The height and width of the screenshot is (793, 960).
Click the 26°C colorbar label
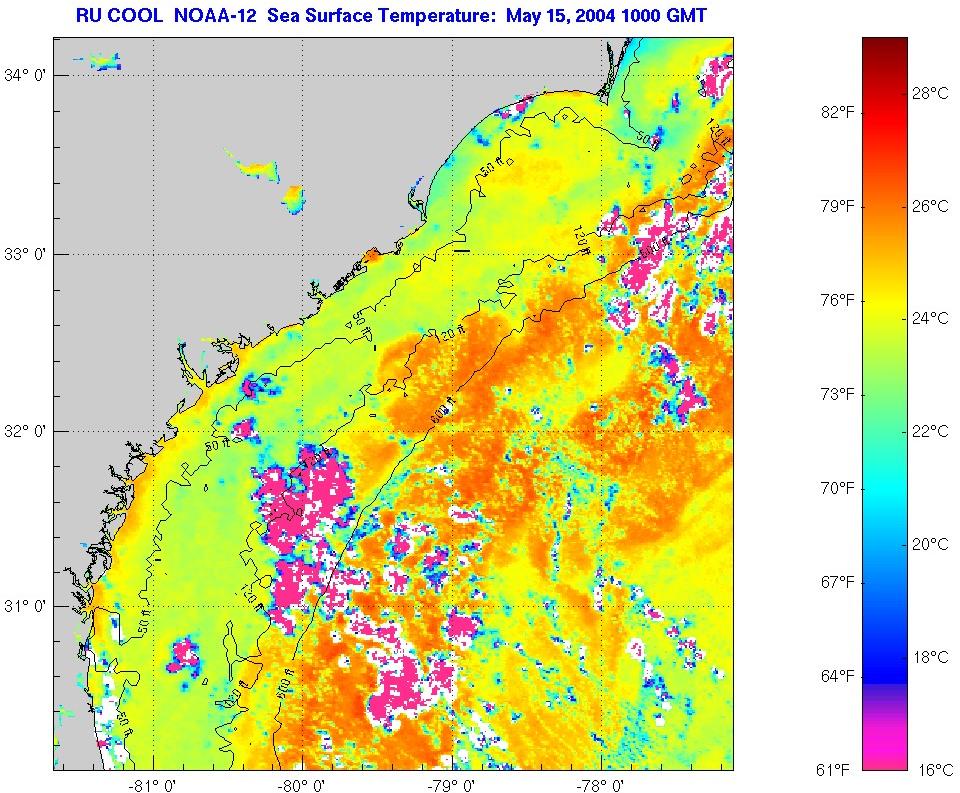pos(930,206)
